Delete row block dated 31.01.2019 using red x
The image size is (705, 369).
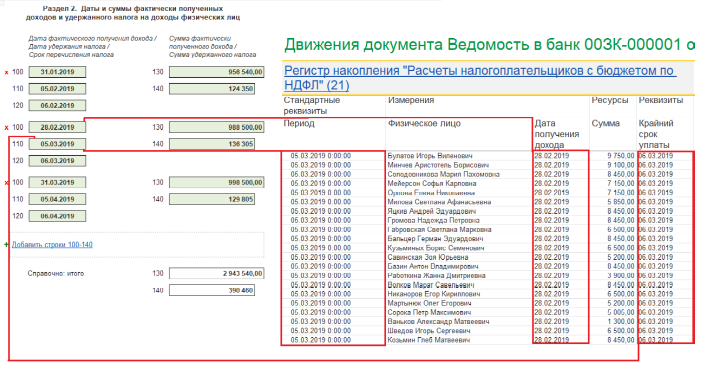(x=6, y=72)
